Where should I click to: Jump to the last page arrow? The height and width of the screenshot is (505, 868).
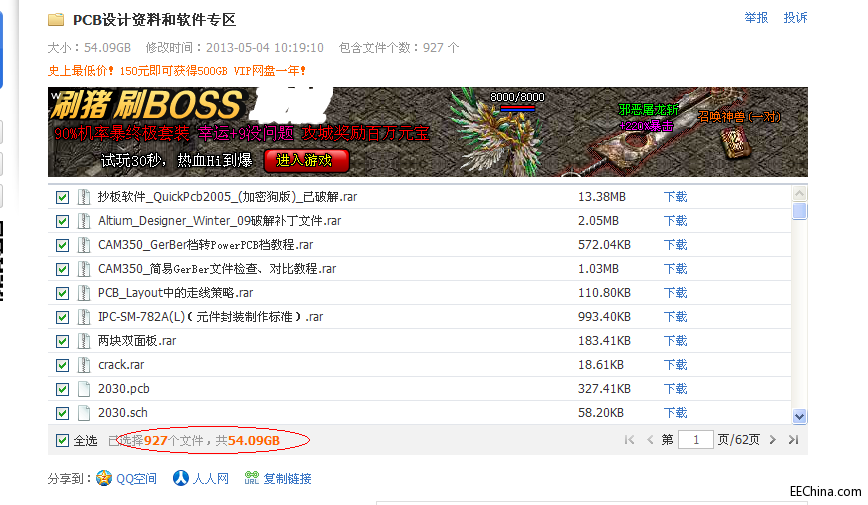(793, 440)
